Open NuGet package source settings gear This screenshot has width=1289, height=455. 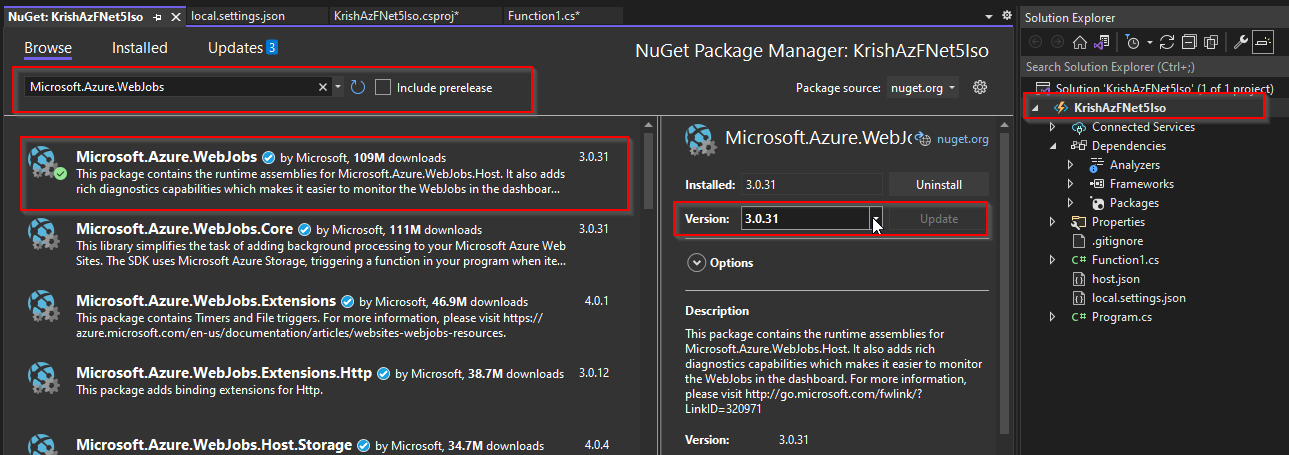[x=980, y=87]
